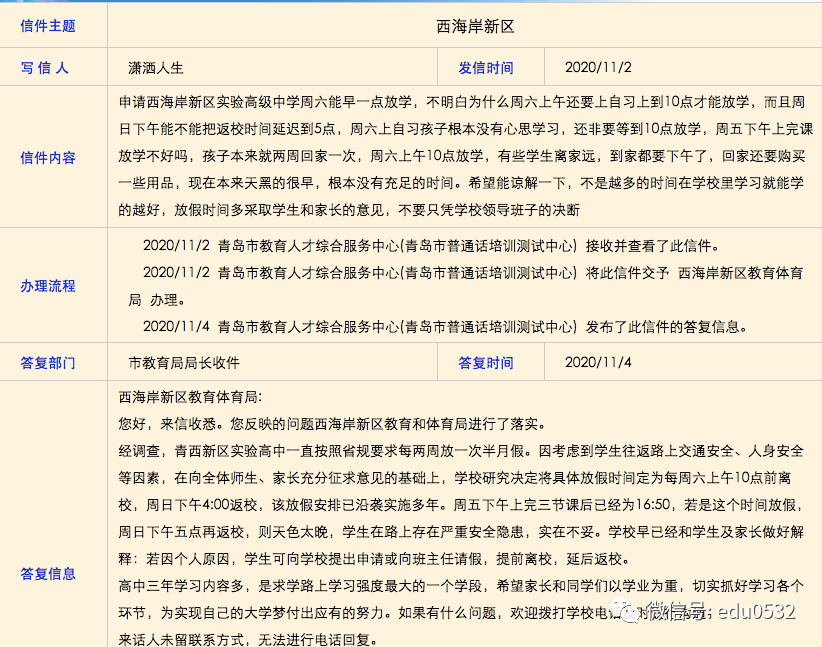
Task: Click the process entry containing 将此信件交予
Action: coord(473,273)
